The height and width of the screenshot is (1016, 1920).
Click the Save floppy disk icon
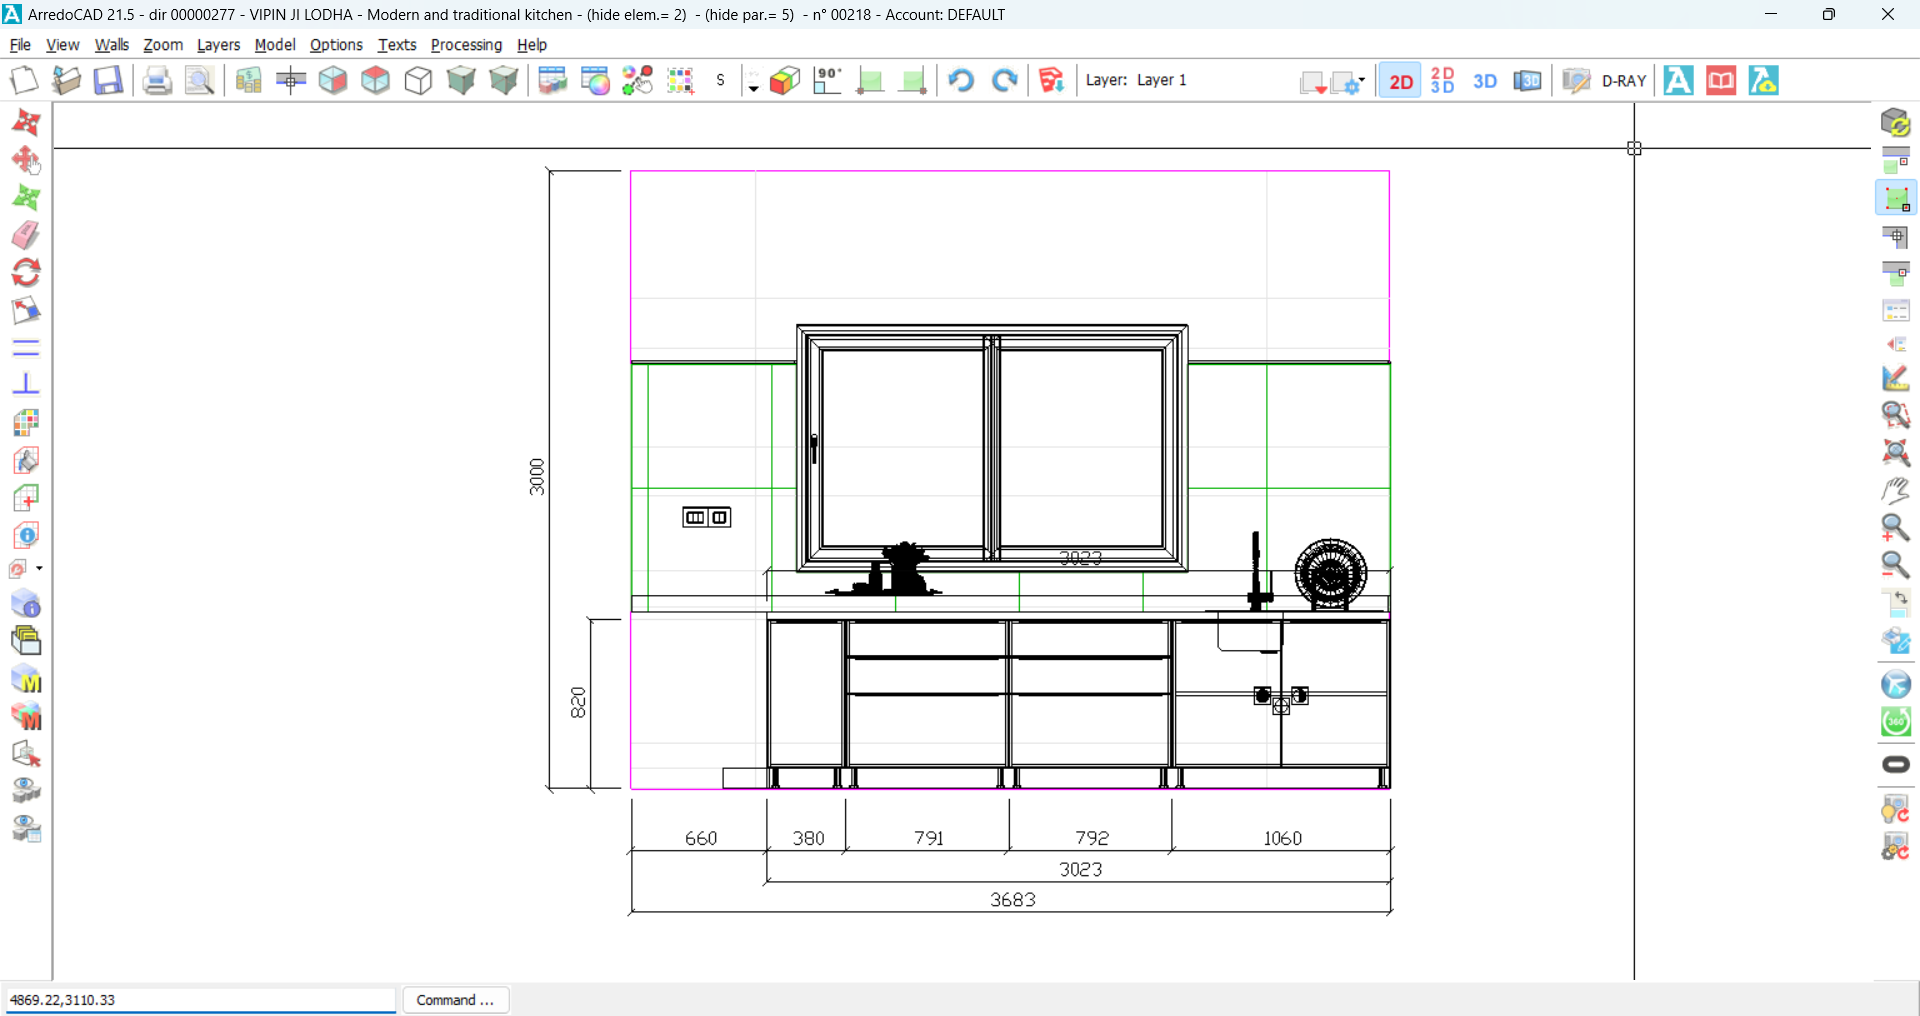pyautogui.click(x=108, y=80)
